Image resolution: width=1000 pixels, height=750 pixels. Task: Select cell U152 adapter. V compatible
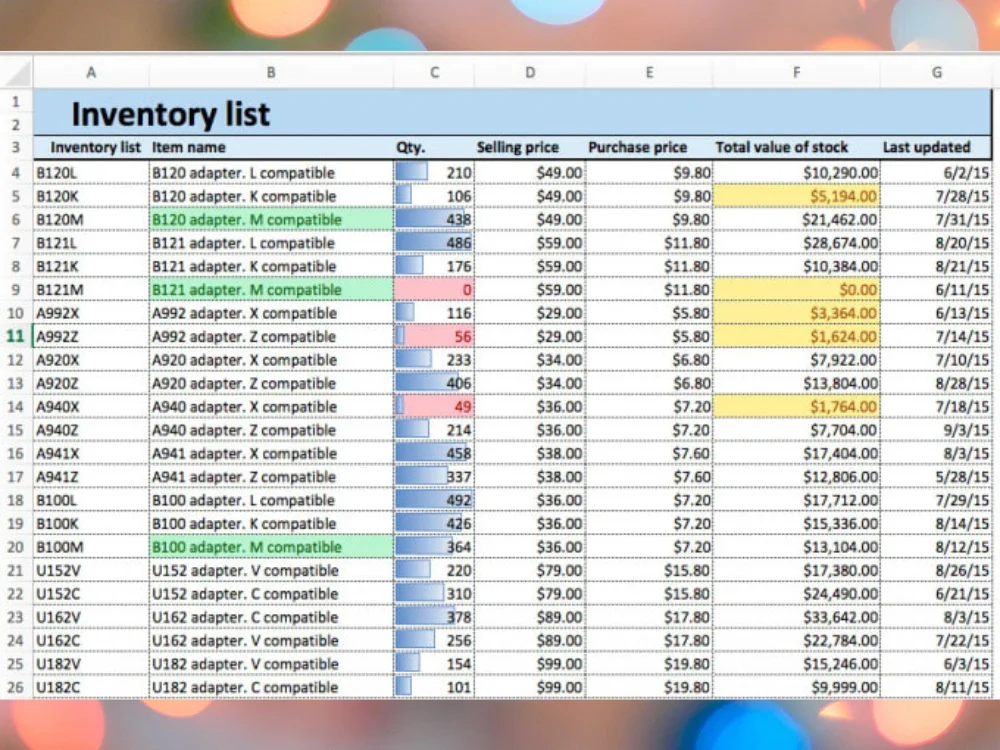(x=271, y=570)
